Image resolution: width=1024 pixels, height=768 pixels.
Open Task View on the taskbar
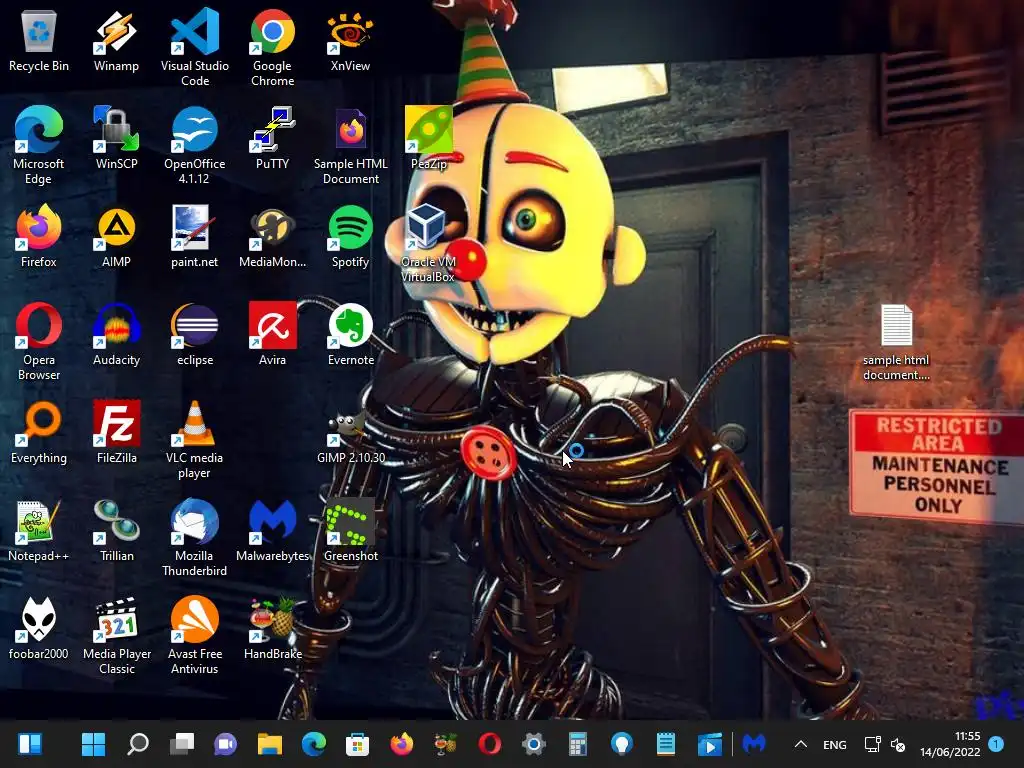click(x=182, y=744)
